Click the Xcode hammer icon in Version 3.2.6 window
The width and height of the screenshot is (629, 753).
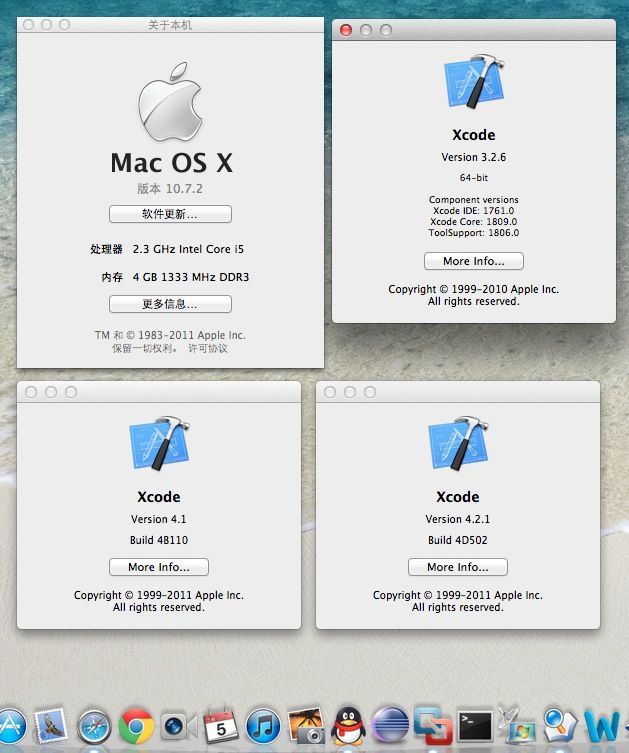474,81
